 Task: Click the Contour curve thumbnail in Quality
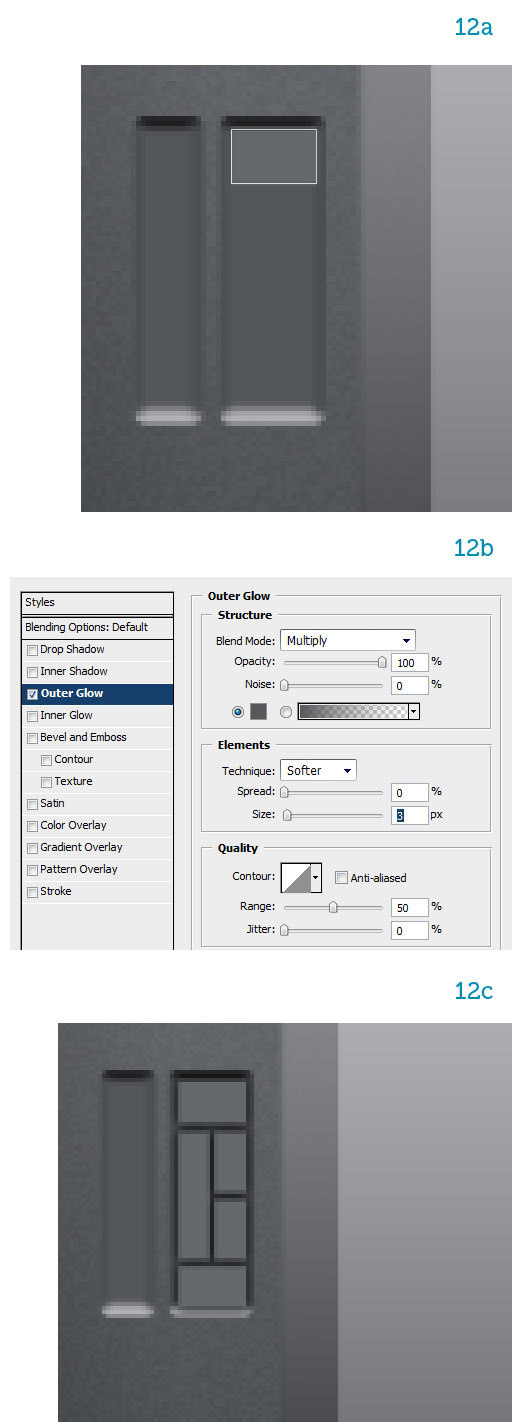[x=296, y=877]
